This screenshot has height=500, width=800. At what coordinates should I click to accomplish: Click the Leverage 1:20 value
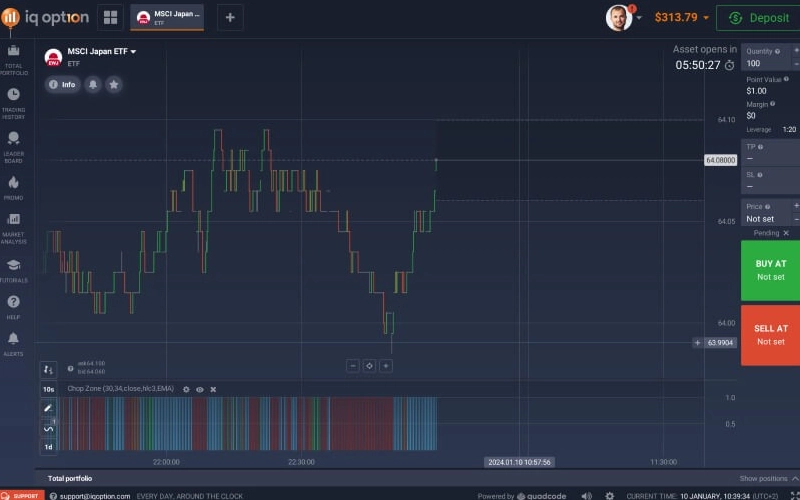(x=789, y=130)
